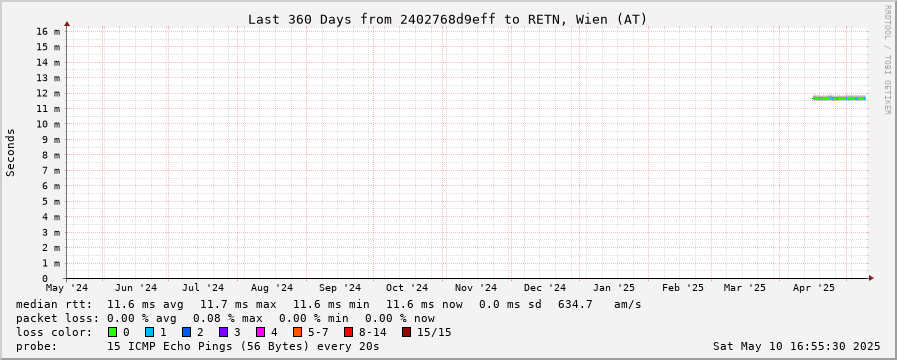
Task: Select the purple loss color 3 swatch
Action: point(223,332)
